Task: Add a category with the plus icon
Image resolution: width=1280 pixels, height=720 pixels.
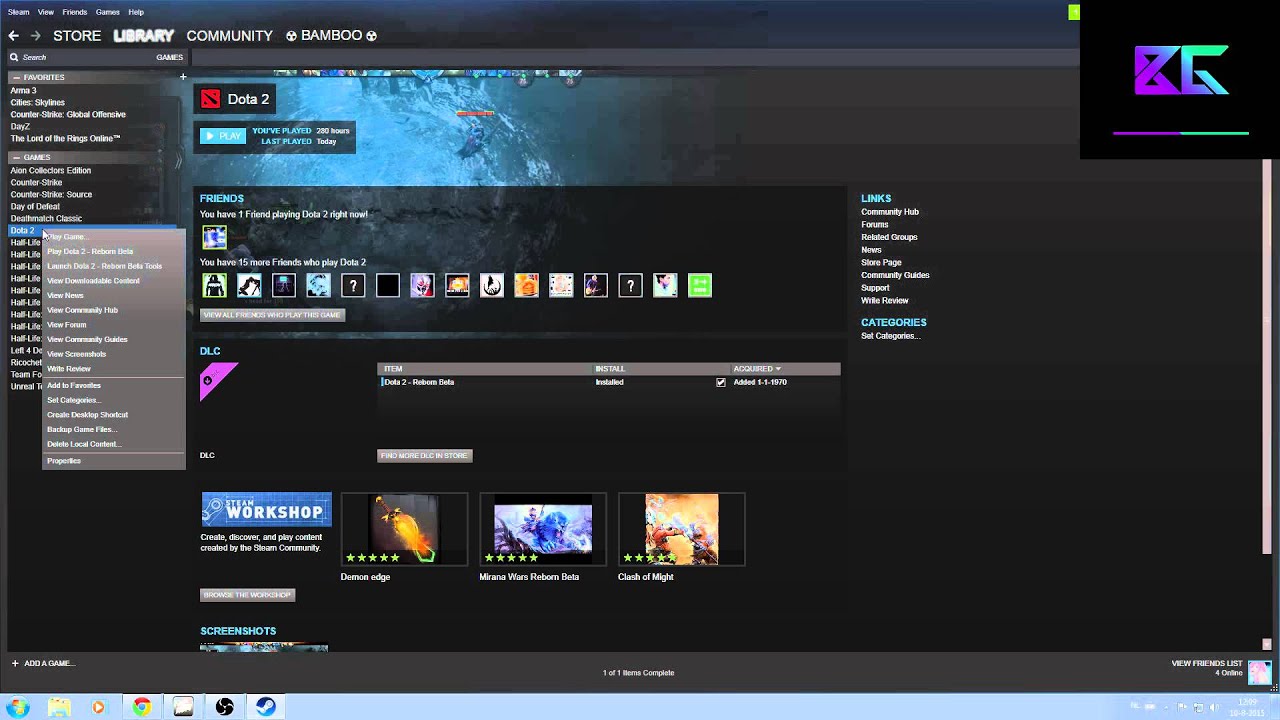Action: 183,77
